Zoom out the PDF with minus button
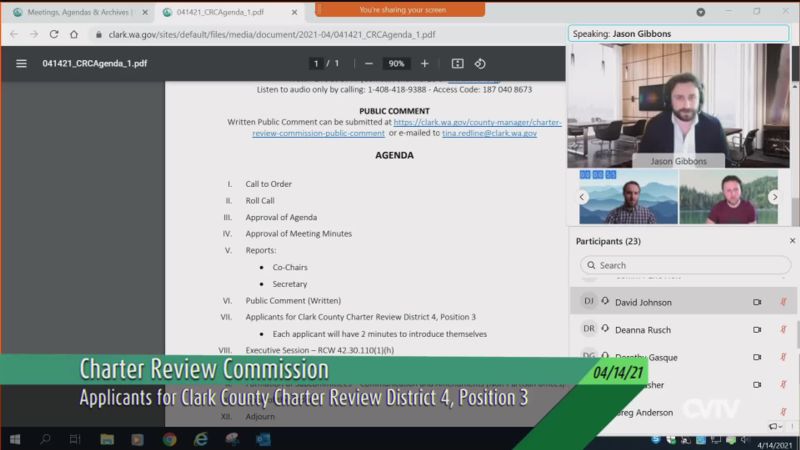This screenshot has height=450, width=800. click(x=369, y=63)
